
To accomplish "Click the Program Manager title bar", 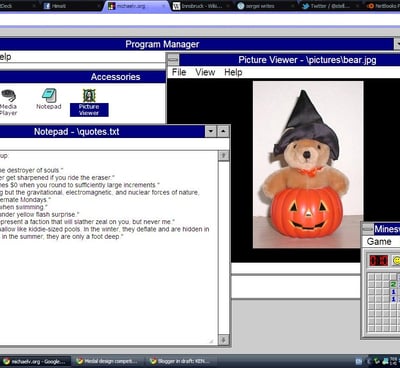I will (x=197, y=44).
